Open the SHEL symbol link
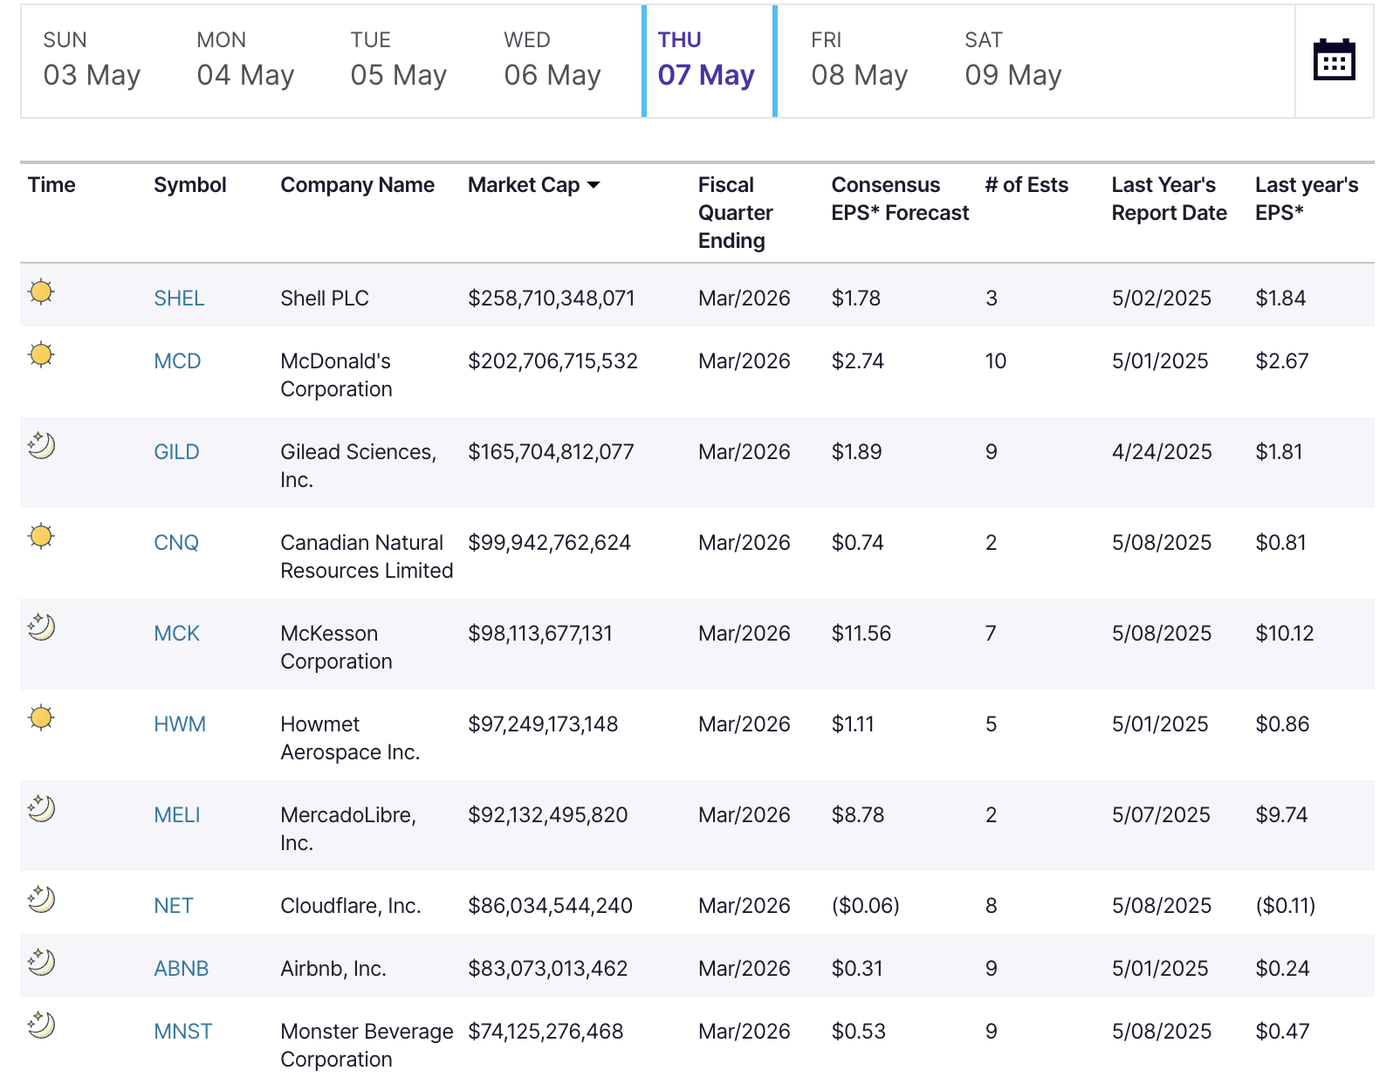Screen dimensions: 1400x1084 (x=179, y=298)
